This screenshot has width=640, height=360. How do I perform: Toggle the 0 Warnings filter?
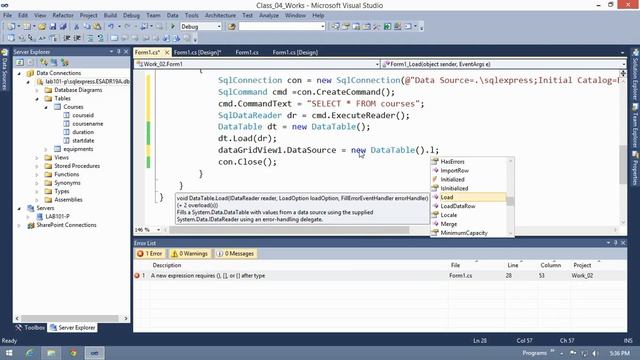point(190,254)
